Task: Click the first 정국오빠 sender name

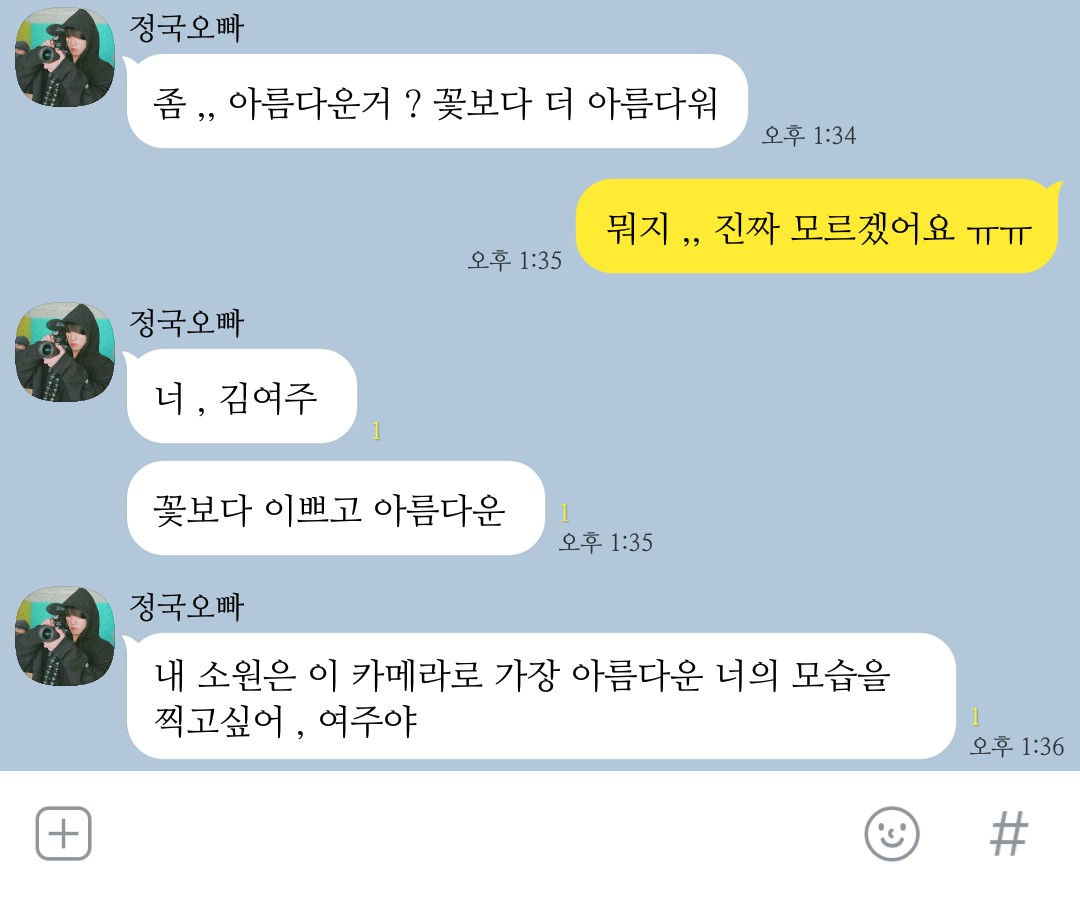Action: pyautogui.click(x=187, y=28)
